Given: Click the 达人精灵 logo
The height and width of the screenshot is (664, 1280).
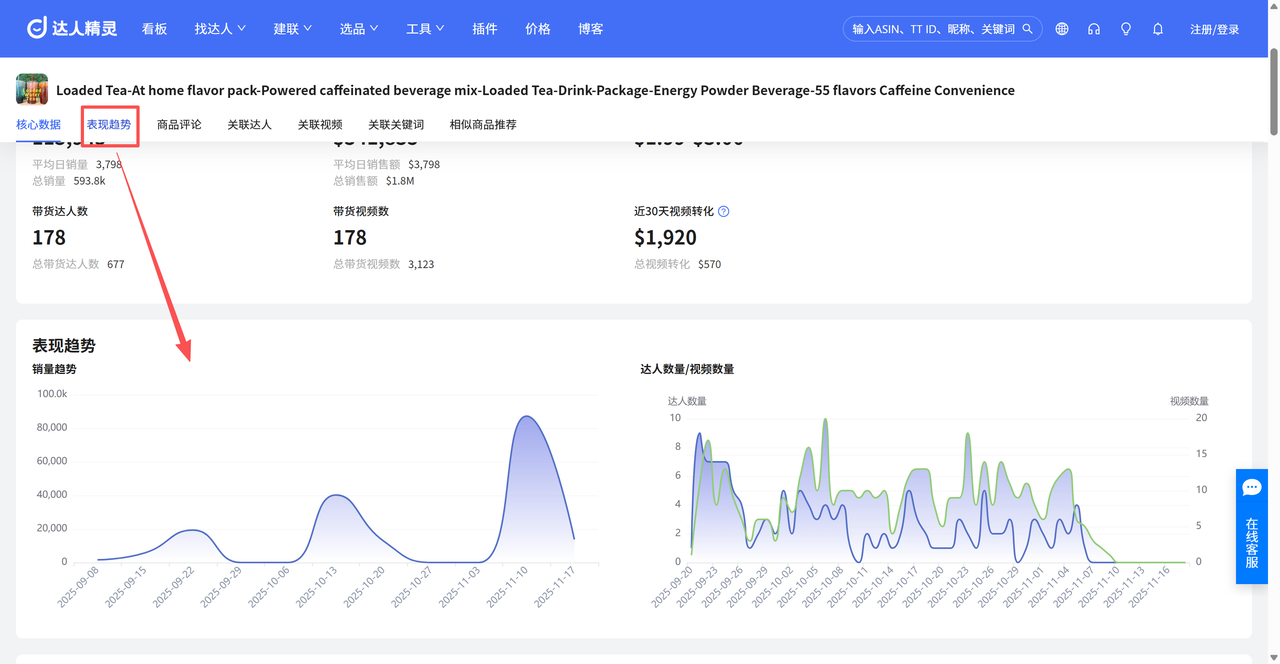Looking at the screenshot, I should (x=72, y=29).
